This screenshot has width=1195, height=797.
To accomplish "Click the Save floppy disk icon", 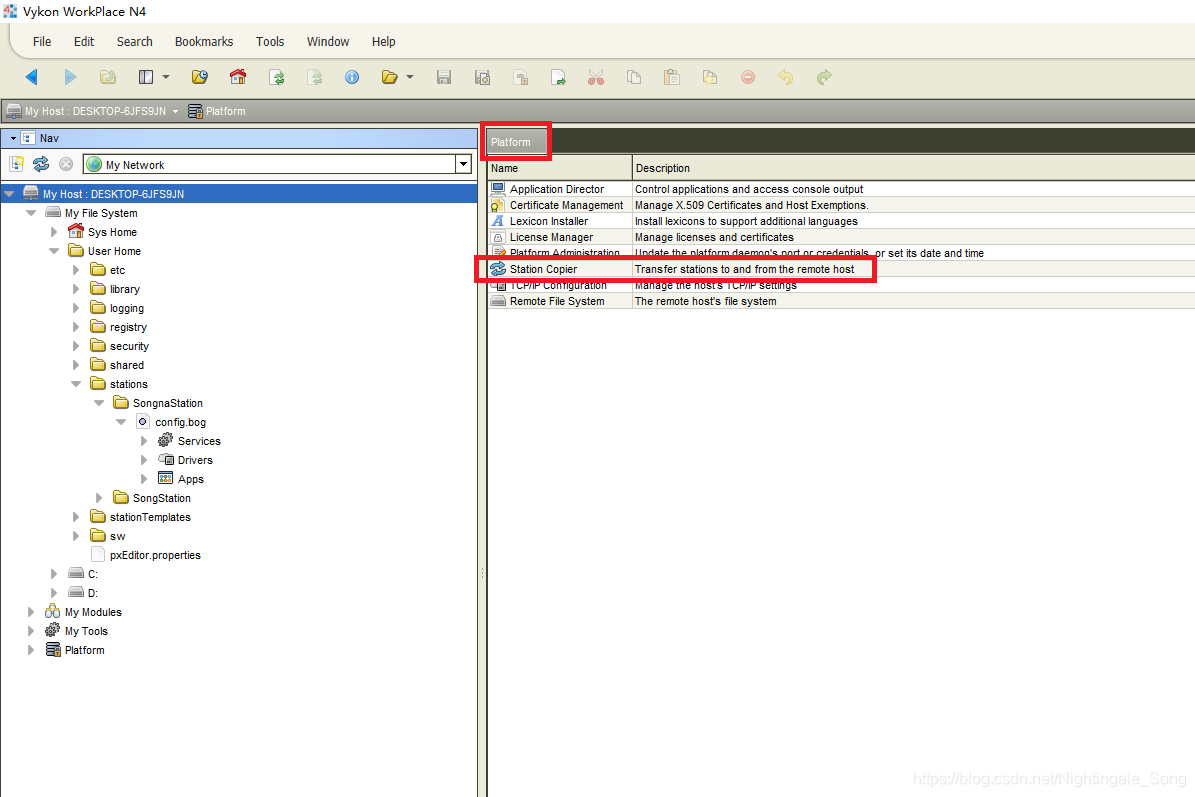I will (444, 77).
